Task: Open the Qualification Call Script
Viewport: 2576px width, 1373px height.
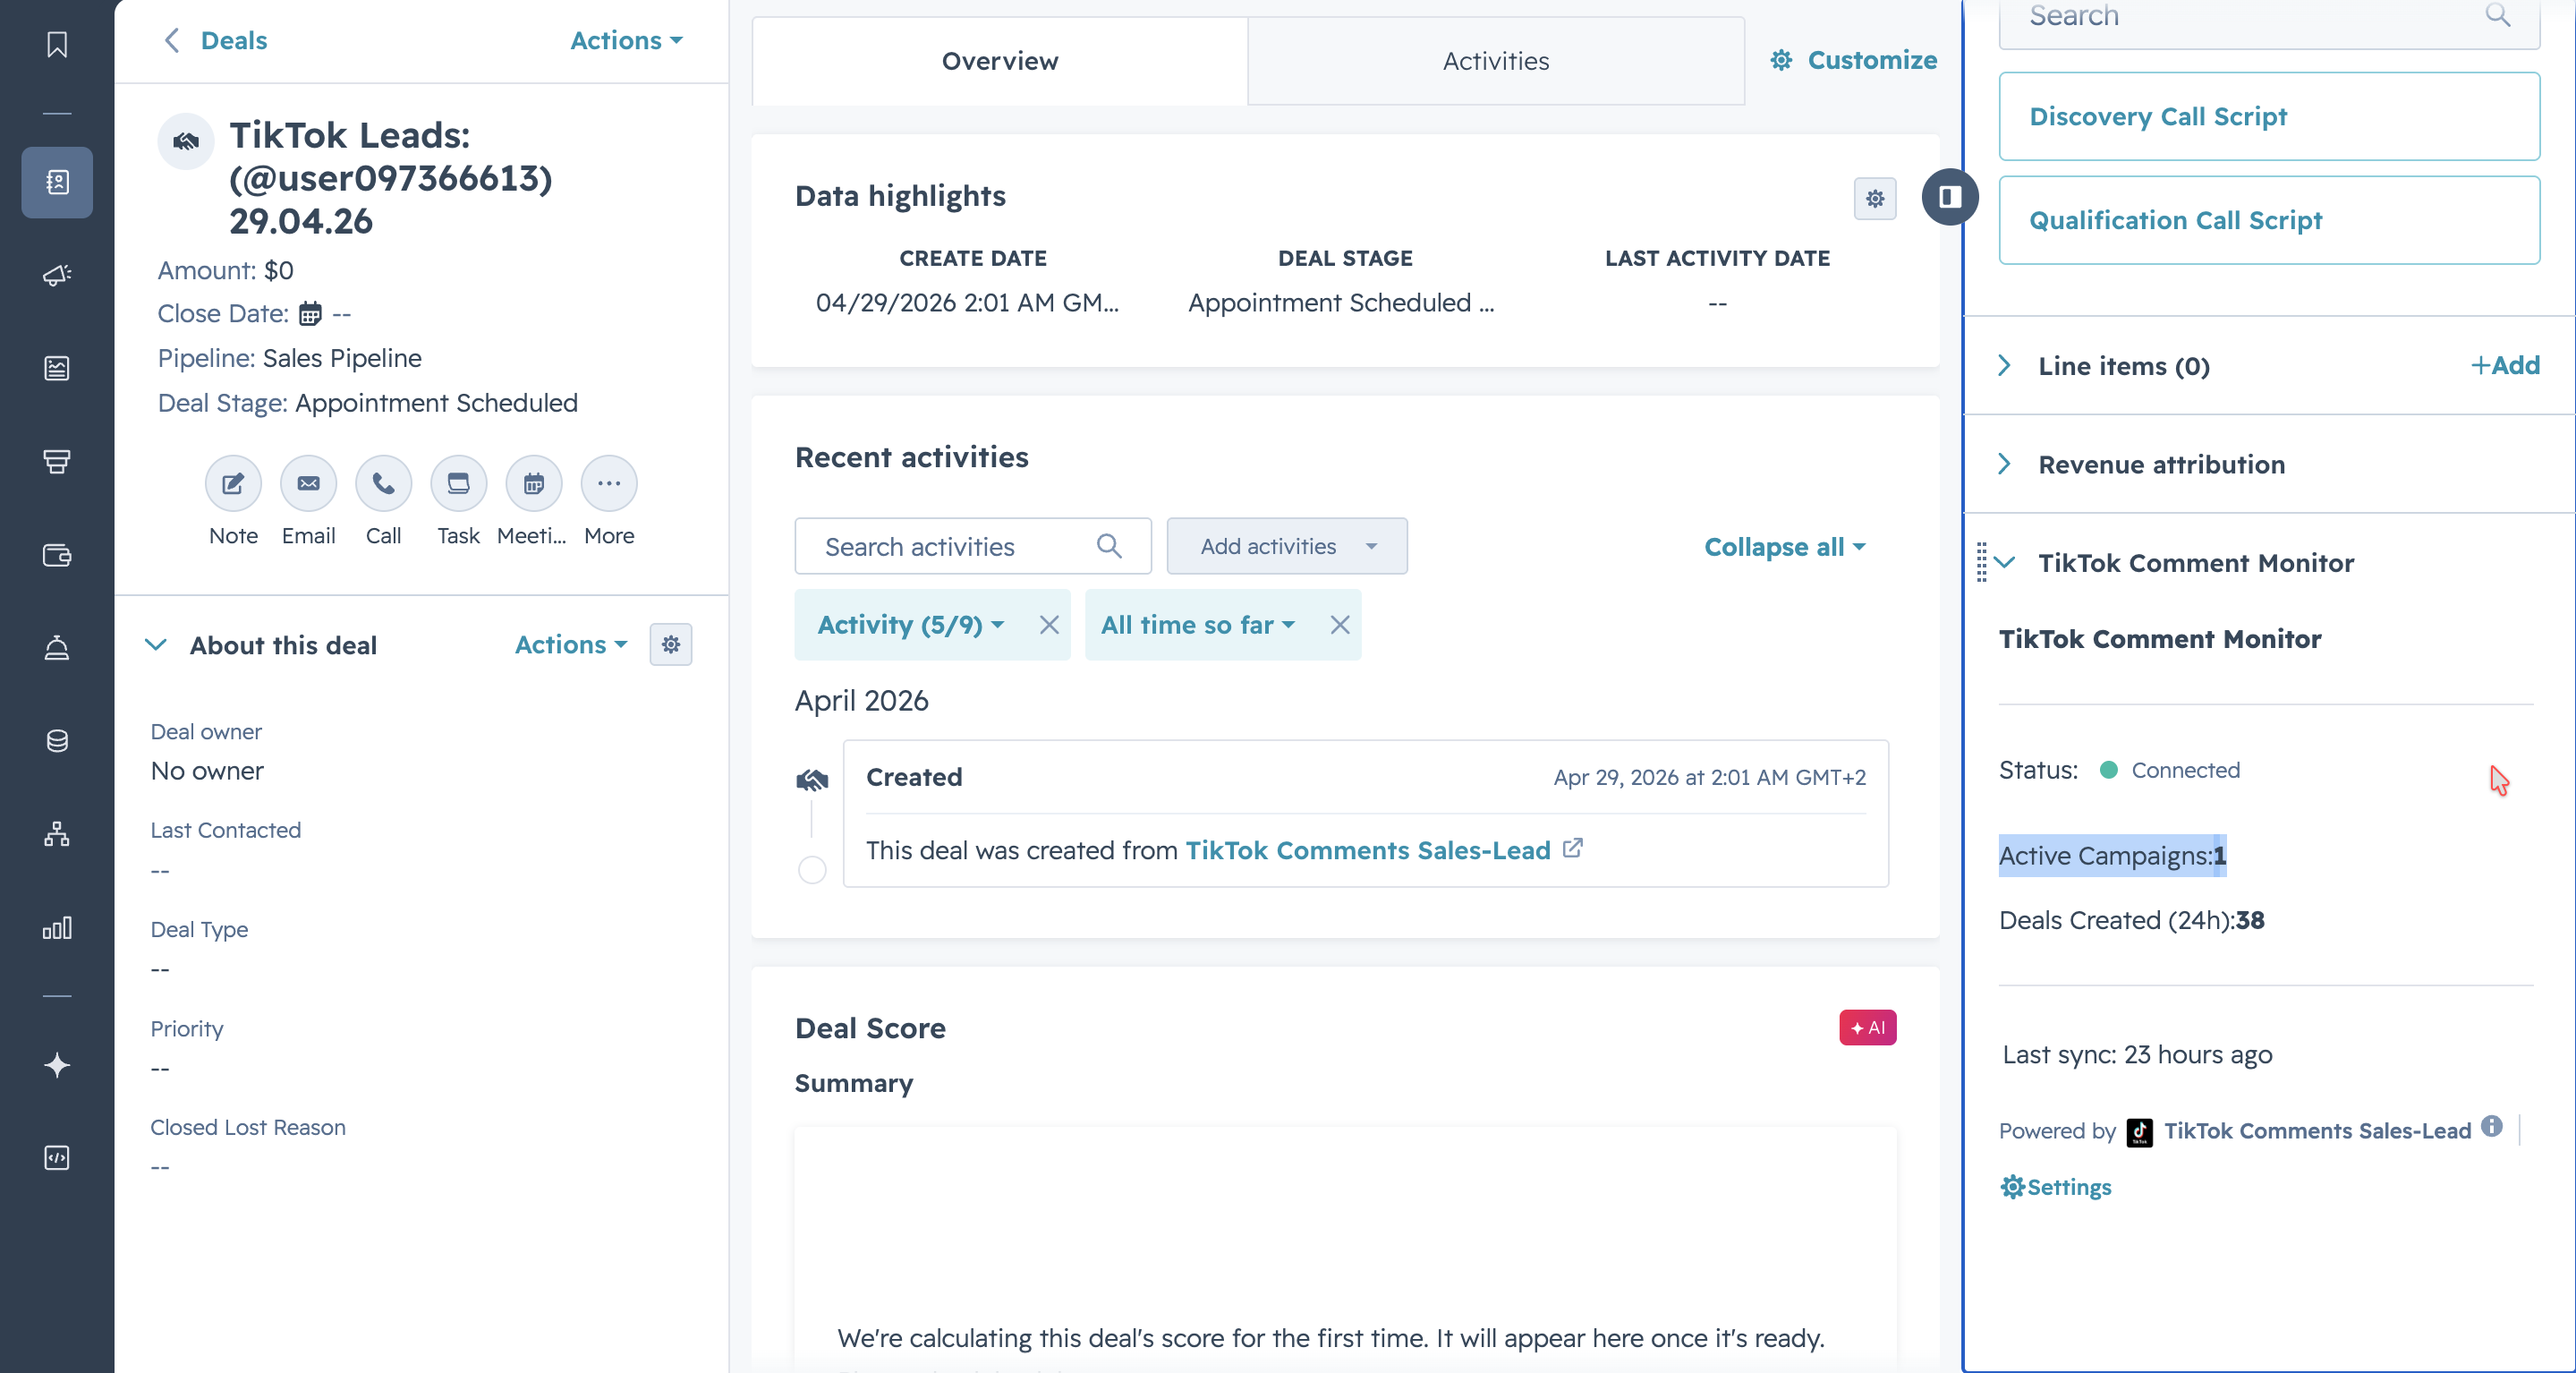Action: (x=2269, y=220)
